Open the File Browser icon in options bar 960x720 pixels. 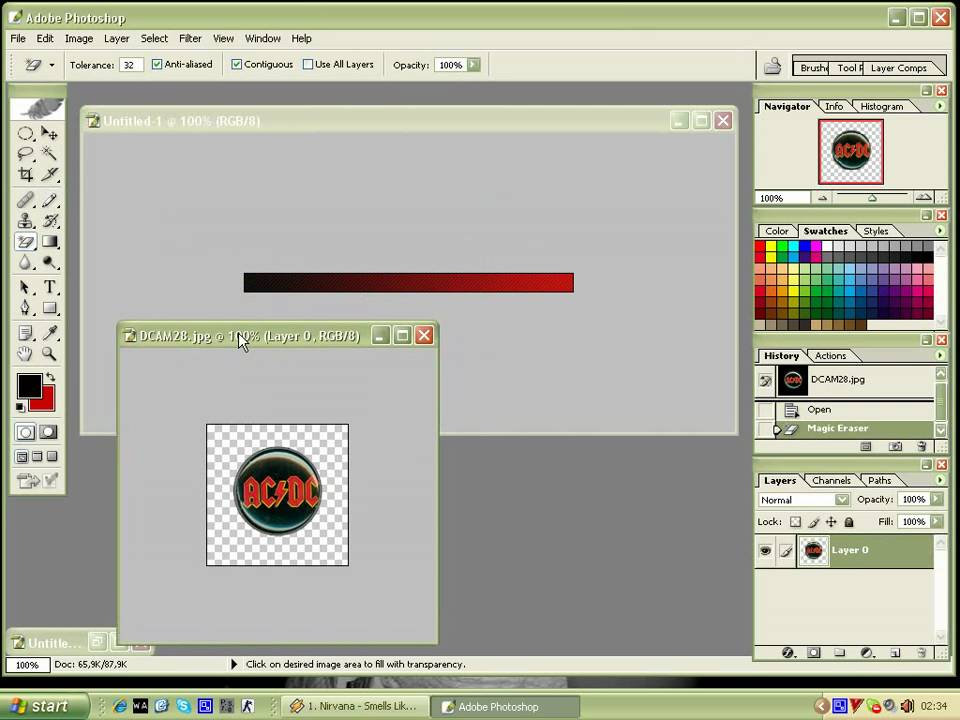pyautogui.click(x=772, y=65)
